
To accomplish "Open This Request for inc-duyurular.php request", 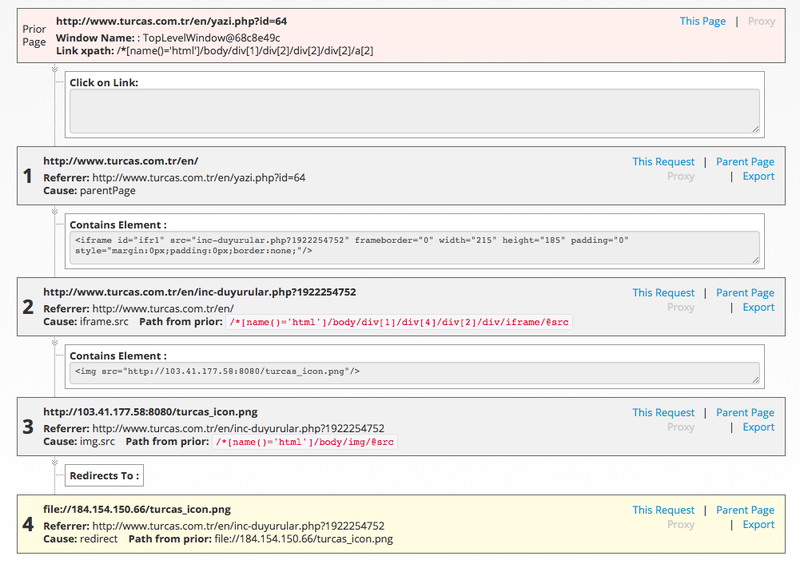I will [x=663, y=293].
